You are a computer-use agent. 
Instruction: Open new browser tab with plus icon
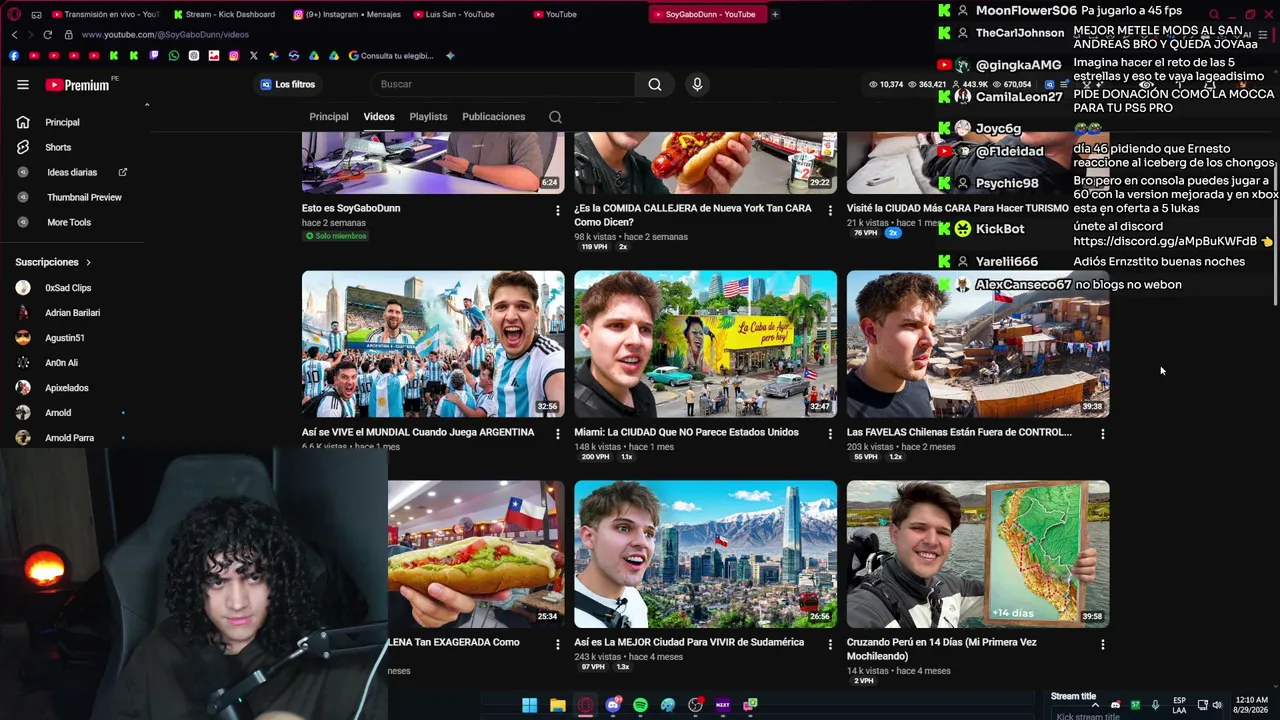775,14
